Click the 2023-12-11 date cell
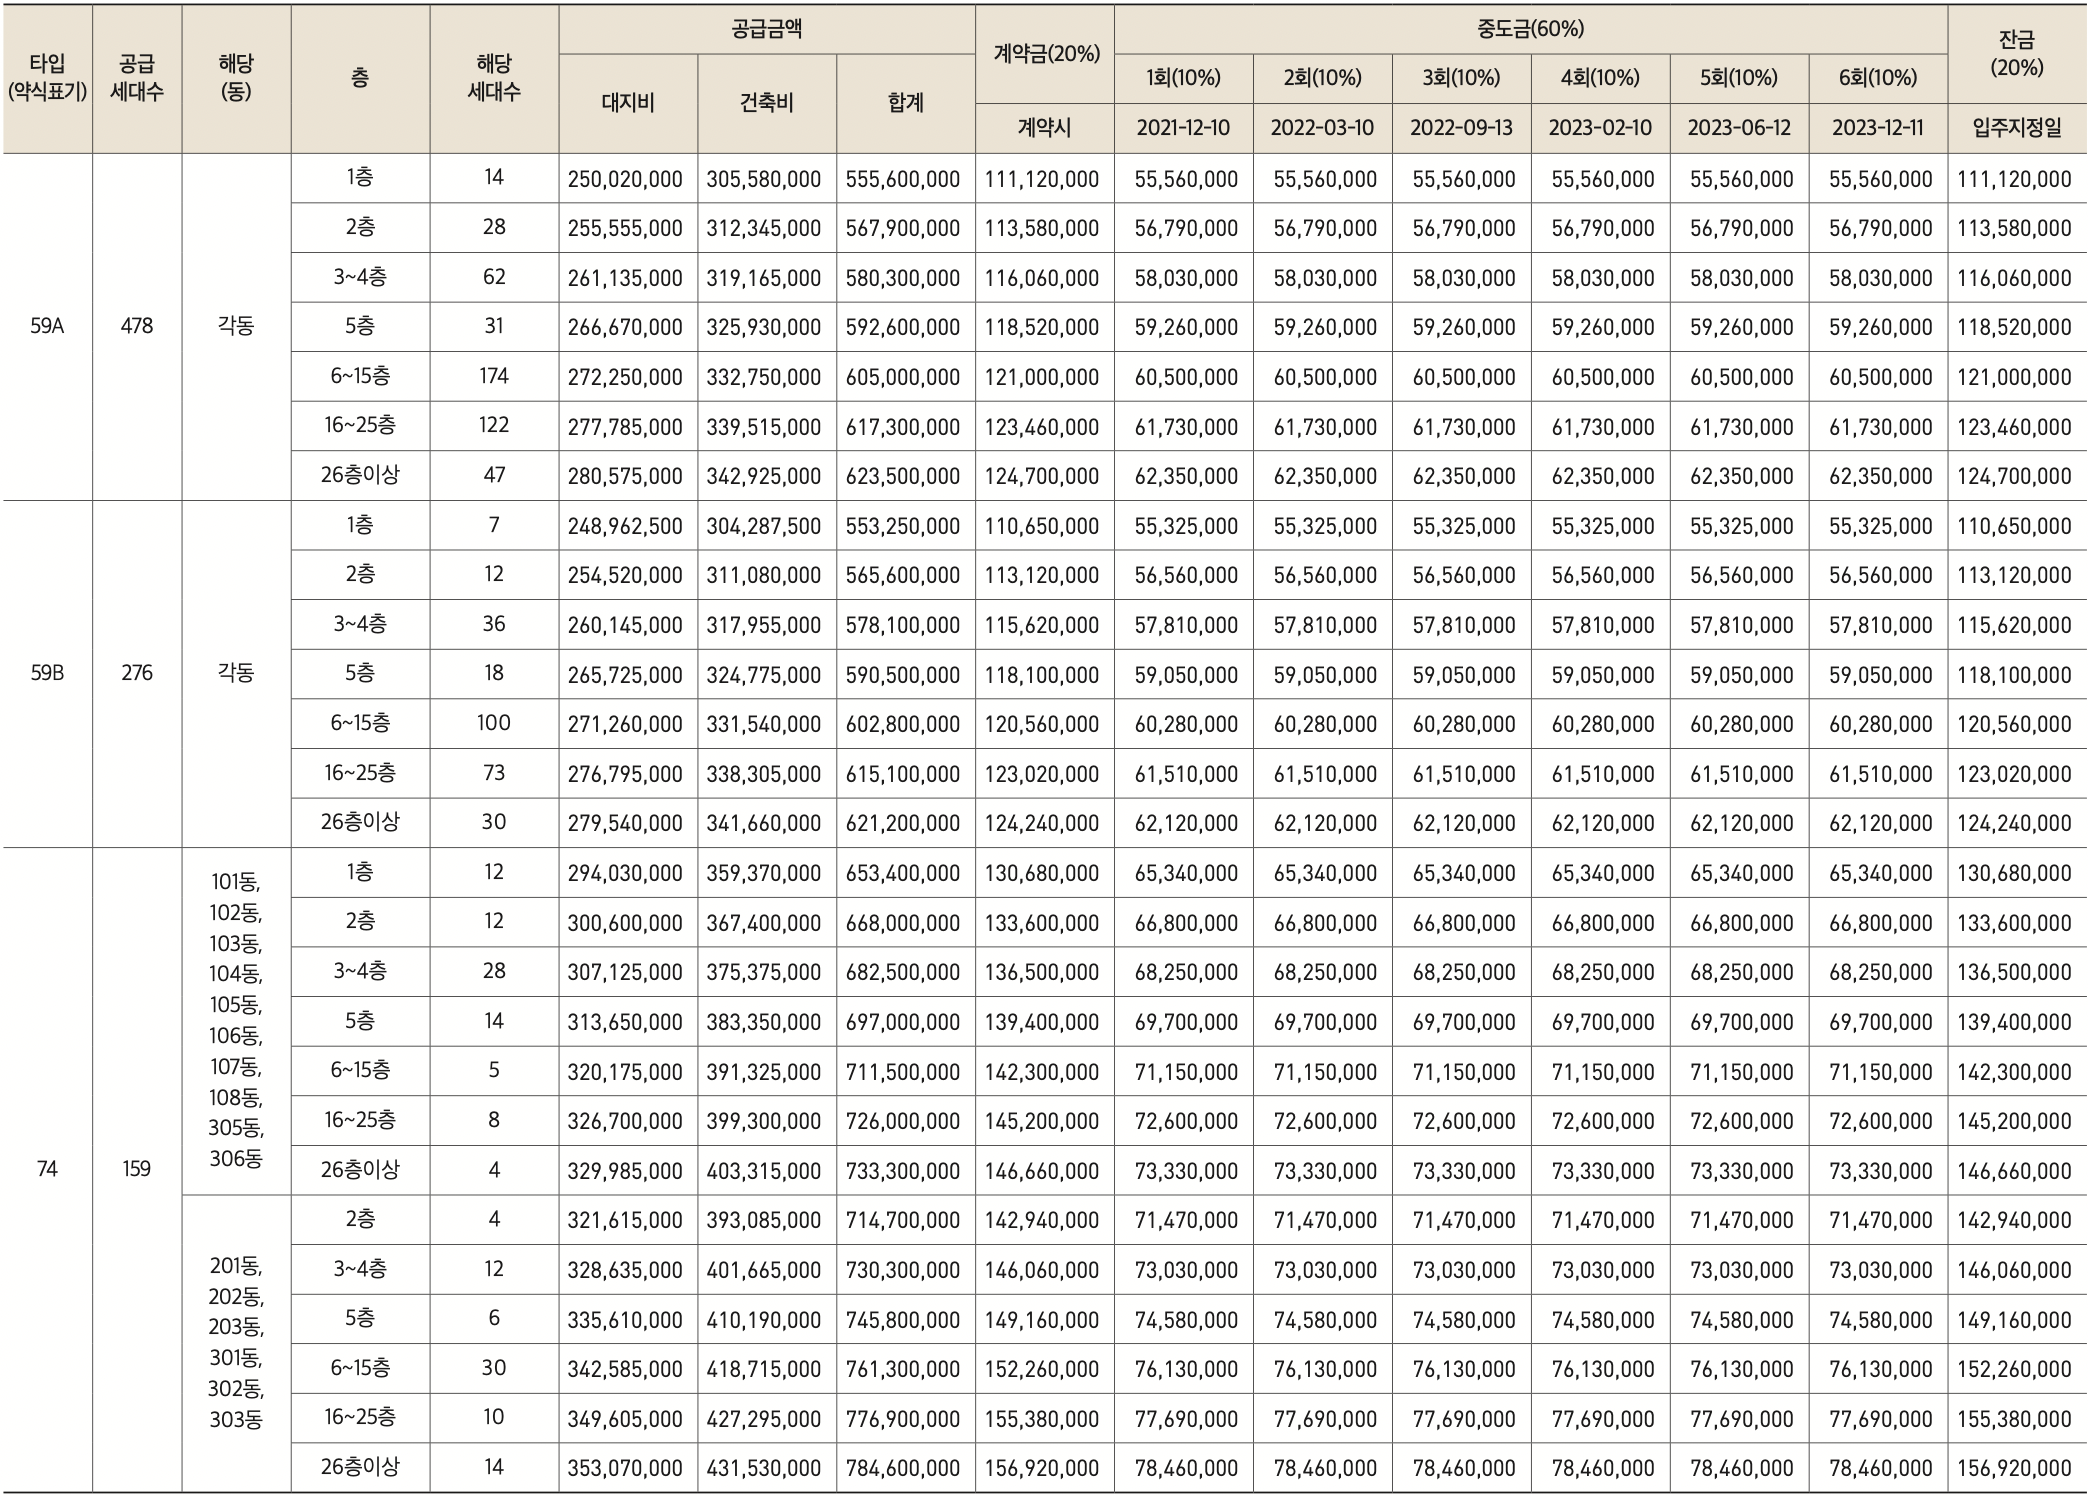This screenshot has width=2088, height=1496. coord(1877,128)
